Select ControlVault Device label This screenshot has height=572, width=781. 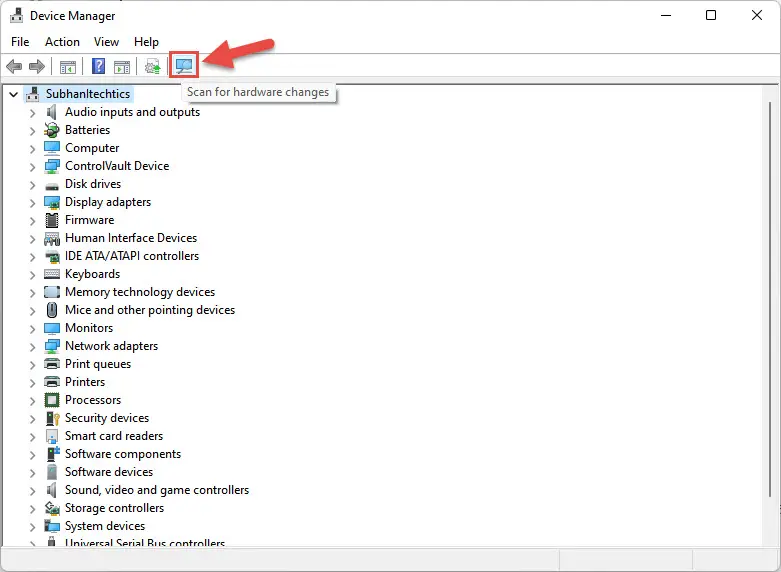117,166
